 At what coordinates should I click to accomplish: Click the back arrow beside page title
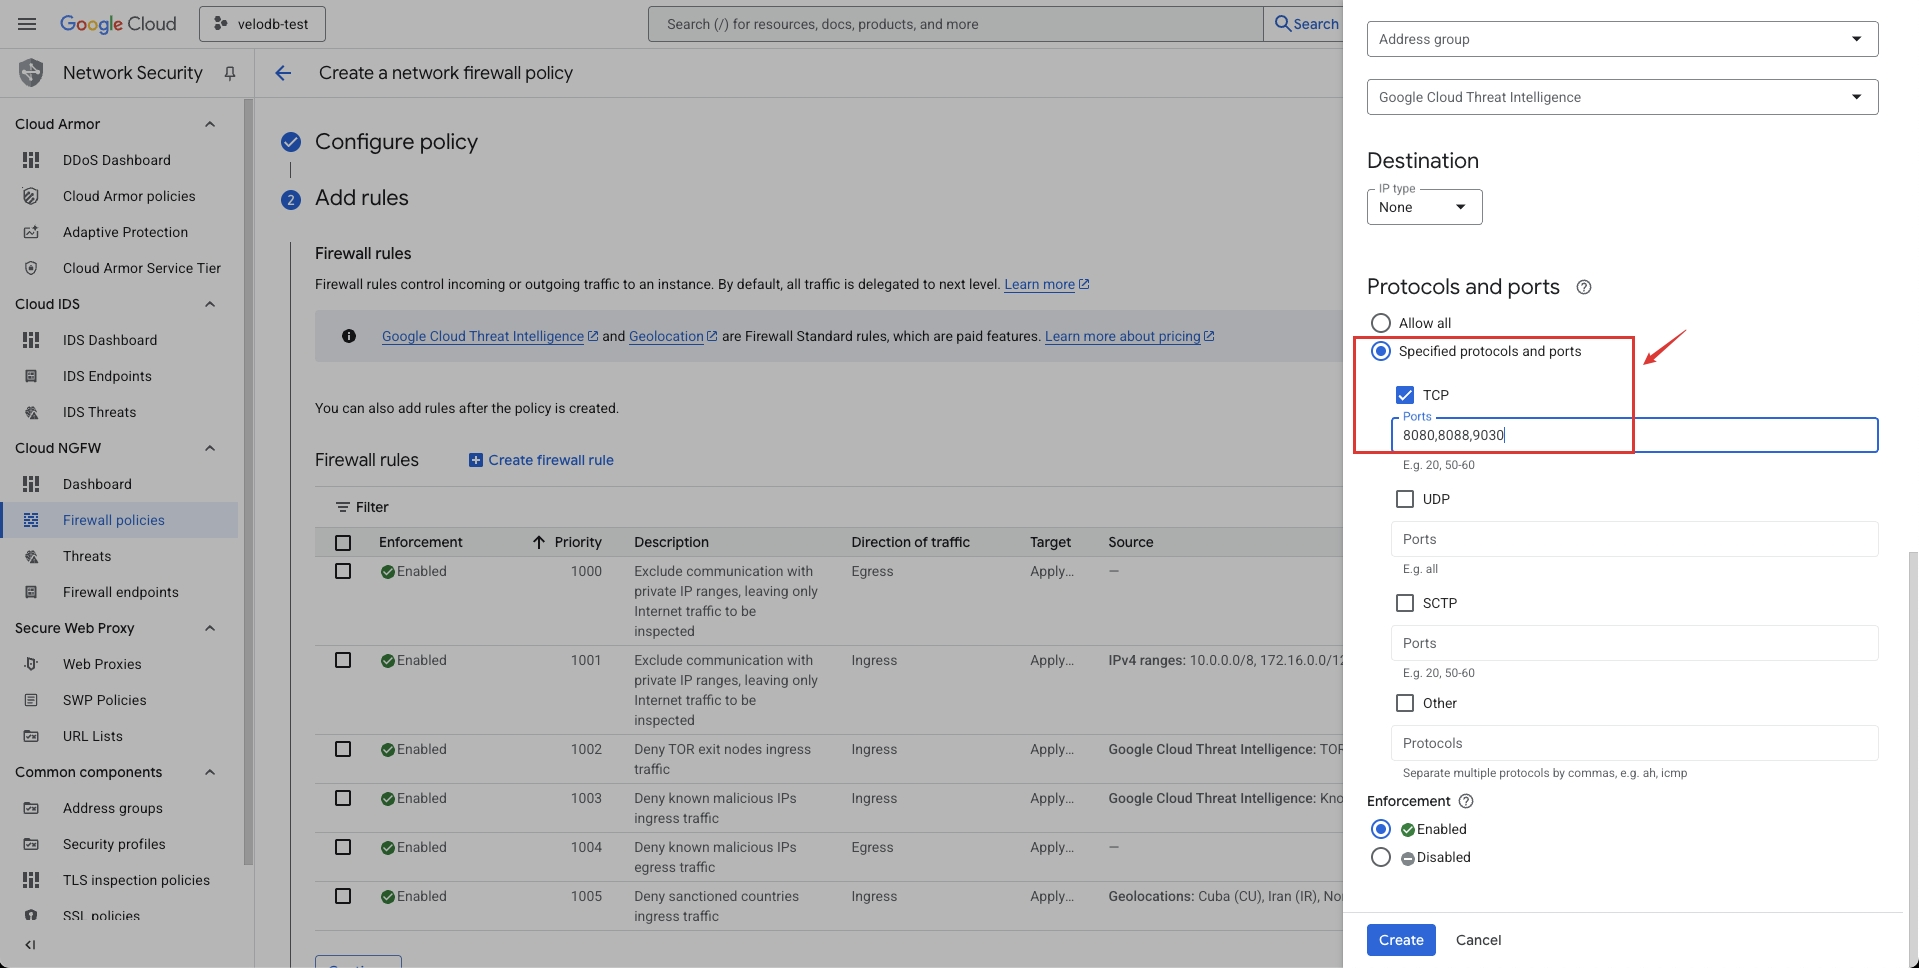[283, 73]
